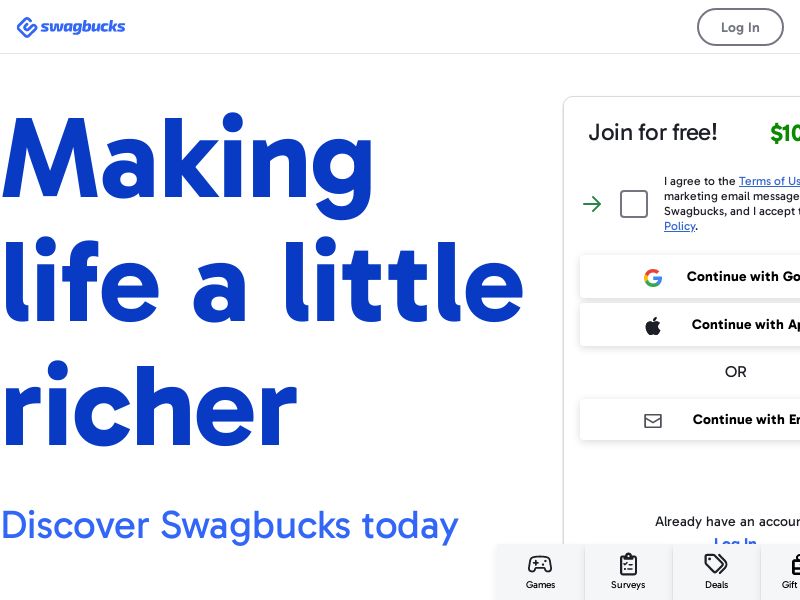The width and height of the screenshot is (800, 600).
Task: Check the Terms of Use agreement box
Action: [x=634, y=204]
